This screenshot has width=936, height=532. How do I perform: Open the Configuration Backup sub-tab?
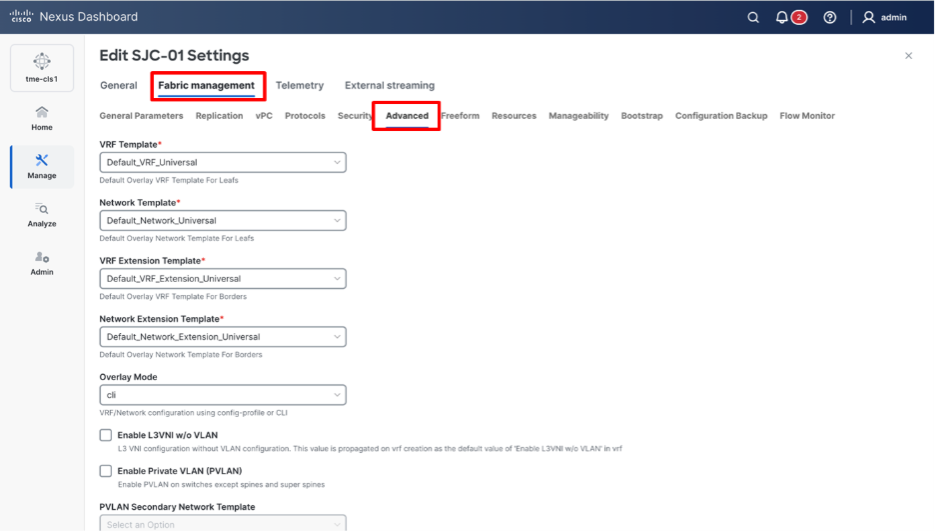[721, 116]
